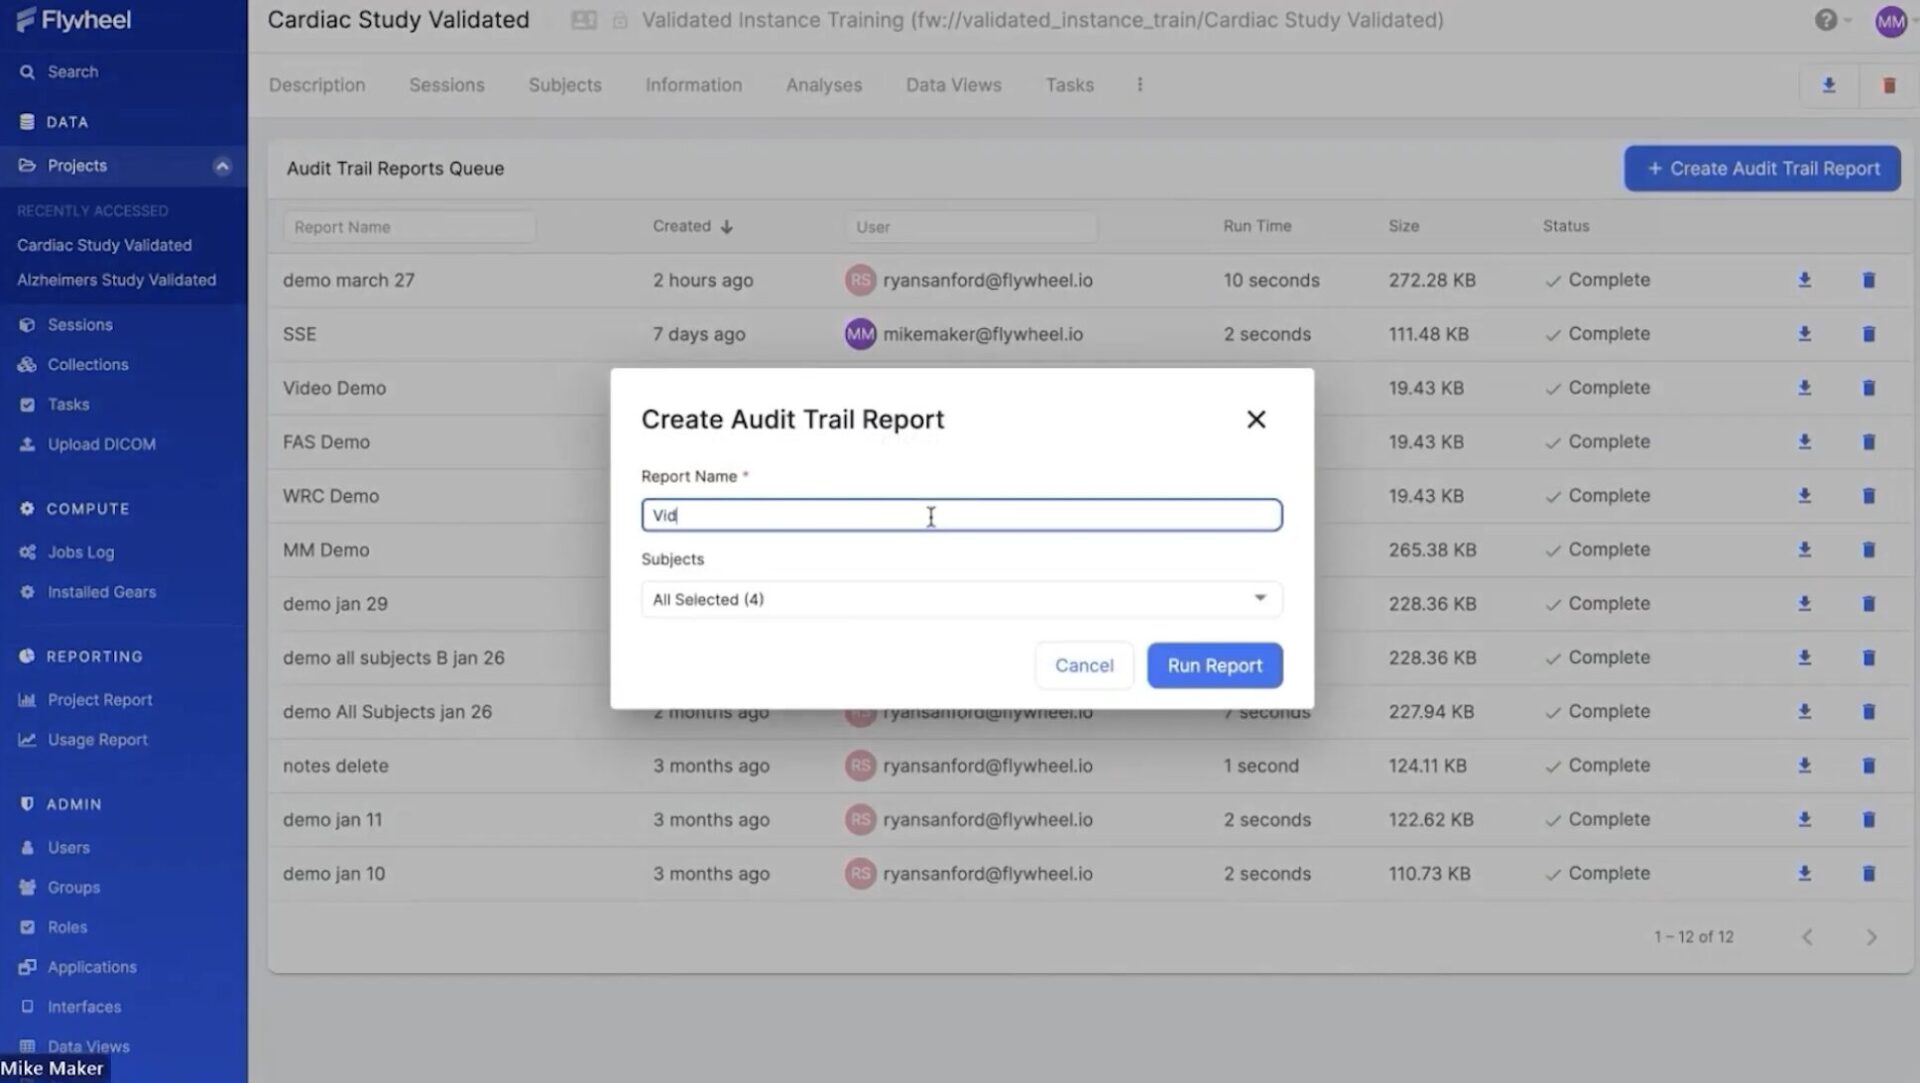Image resolution: width=1920 pixels, height=1083 pixels.
Task: Open the help question mark menu
Action: pos(1826,20)
